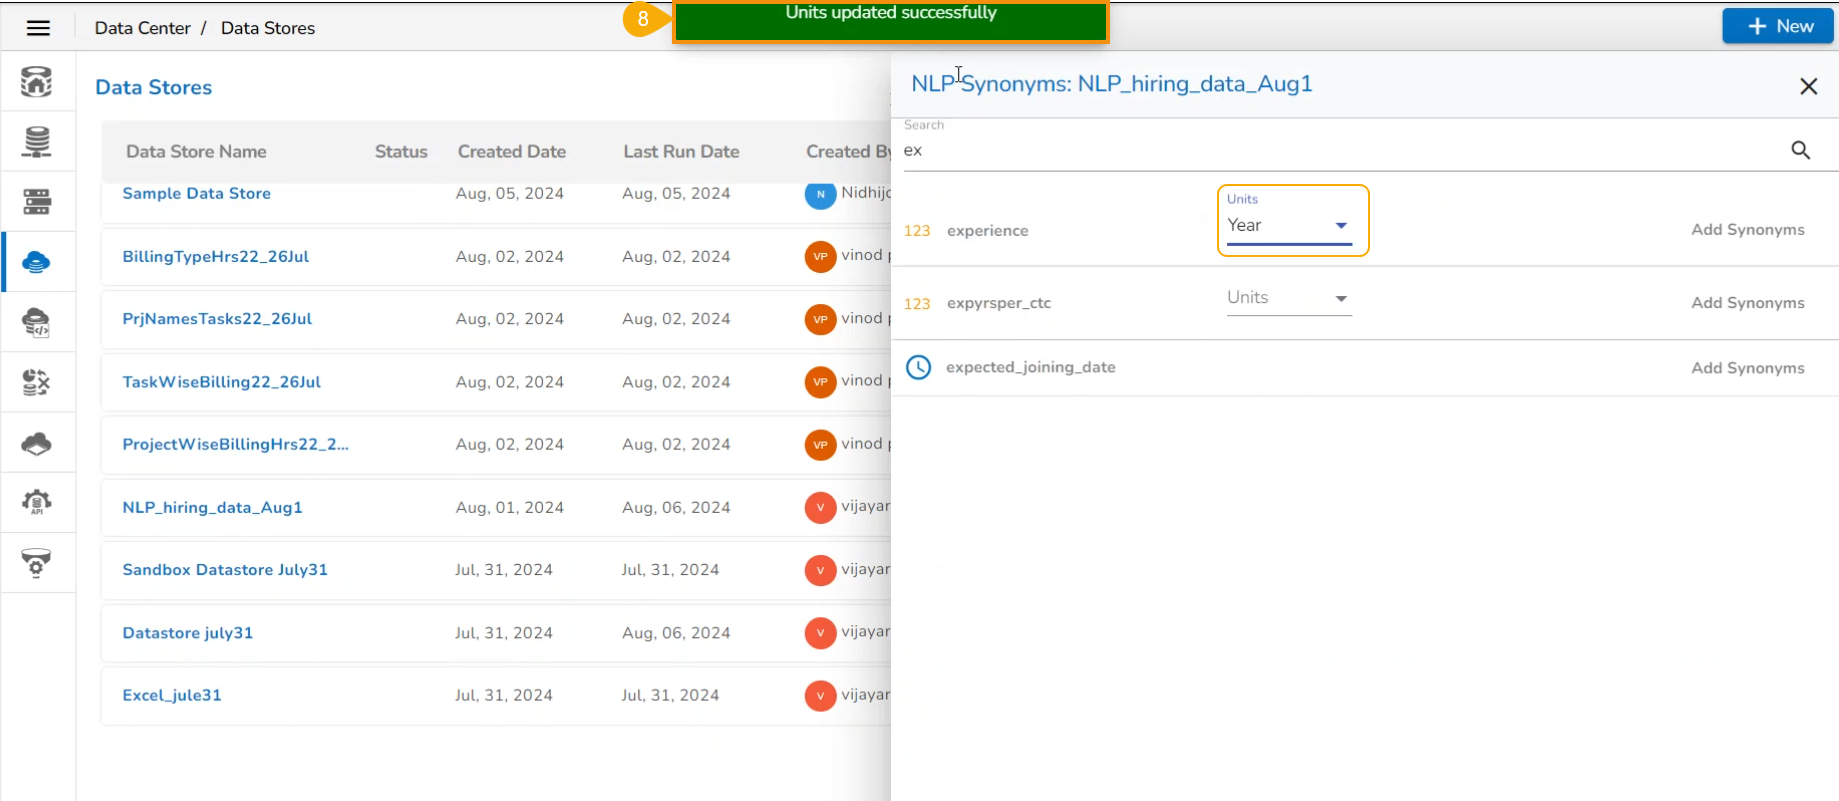Viewport: 1839px width, 801px height.
Task: Click the VP avatar in PrjNamesTasks22_26Jul row
Action: 820,319
